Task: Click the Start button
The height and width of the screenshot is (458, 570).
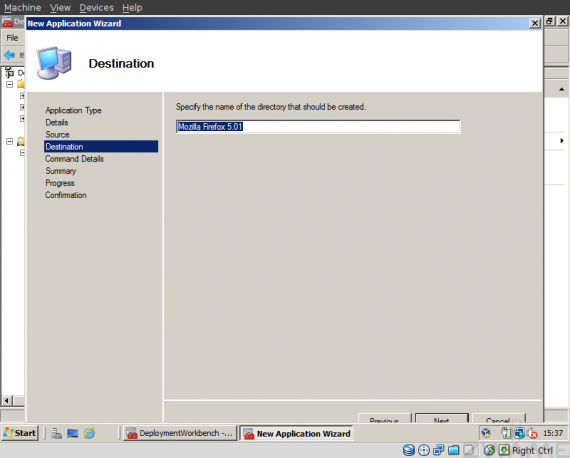Action: pos(20,433)
